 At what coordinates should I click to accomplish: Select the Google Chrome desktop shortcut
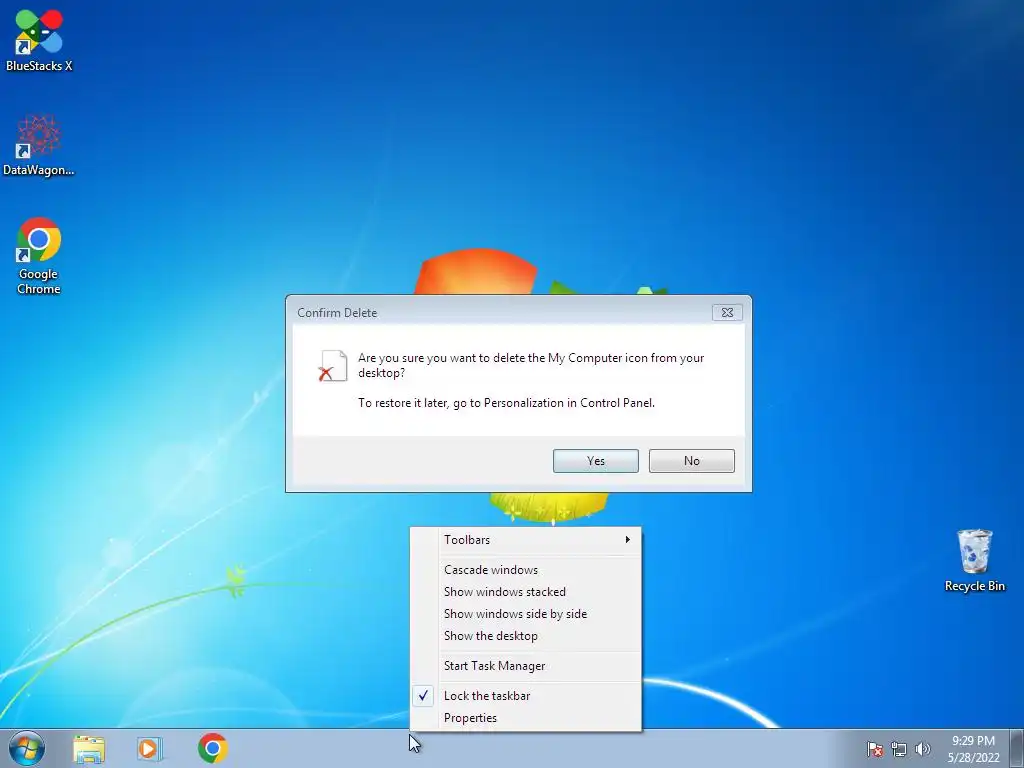(39, 256)
